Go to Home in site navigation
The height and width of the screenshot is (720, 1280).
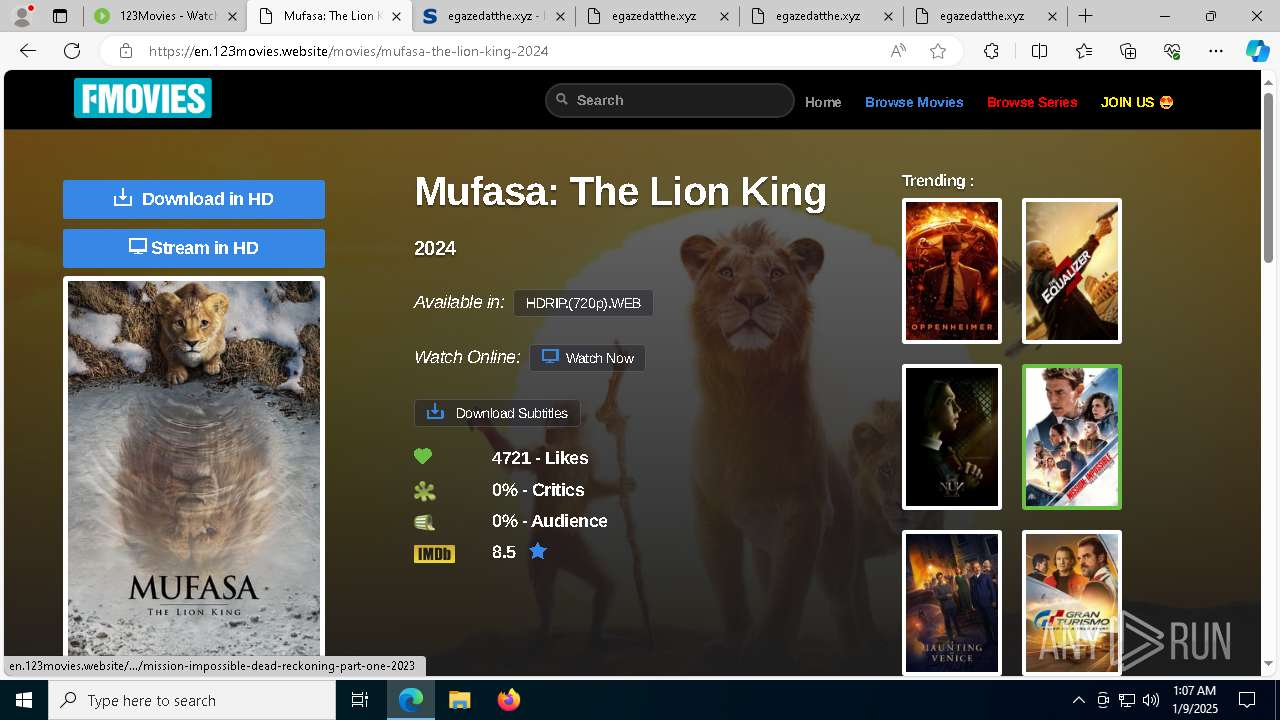[823, 102]
